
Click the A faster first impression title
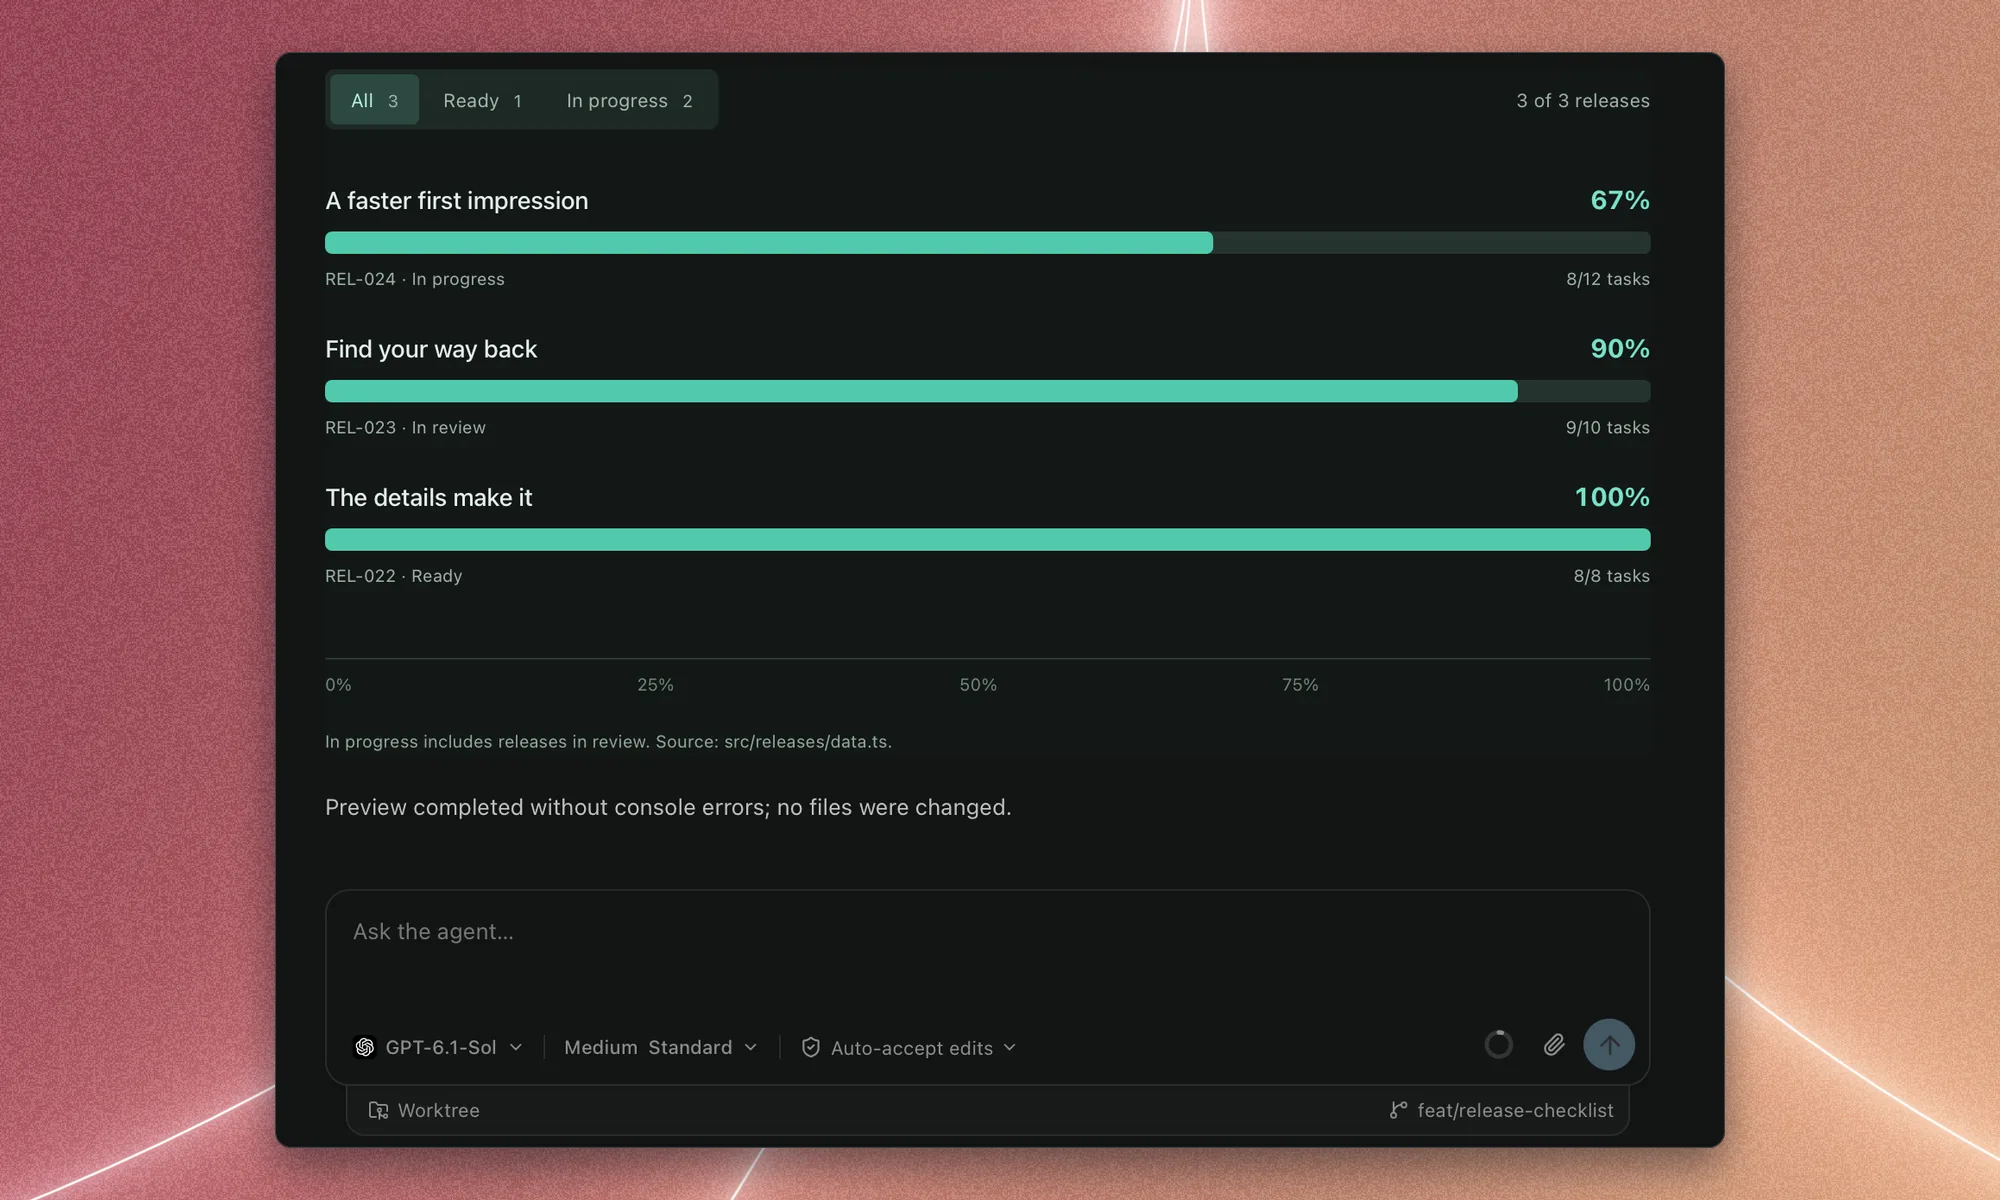456,200
